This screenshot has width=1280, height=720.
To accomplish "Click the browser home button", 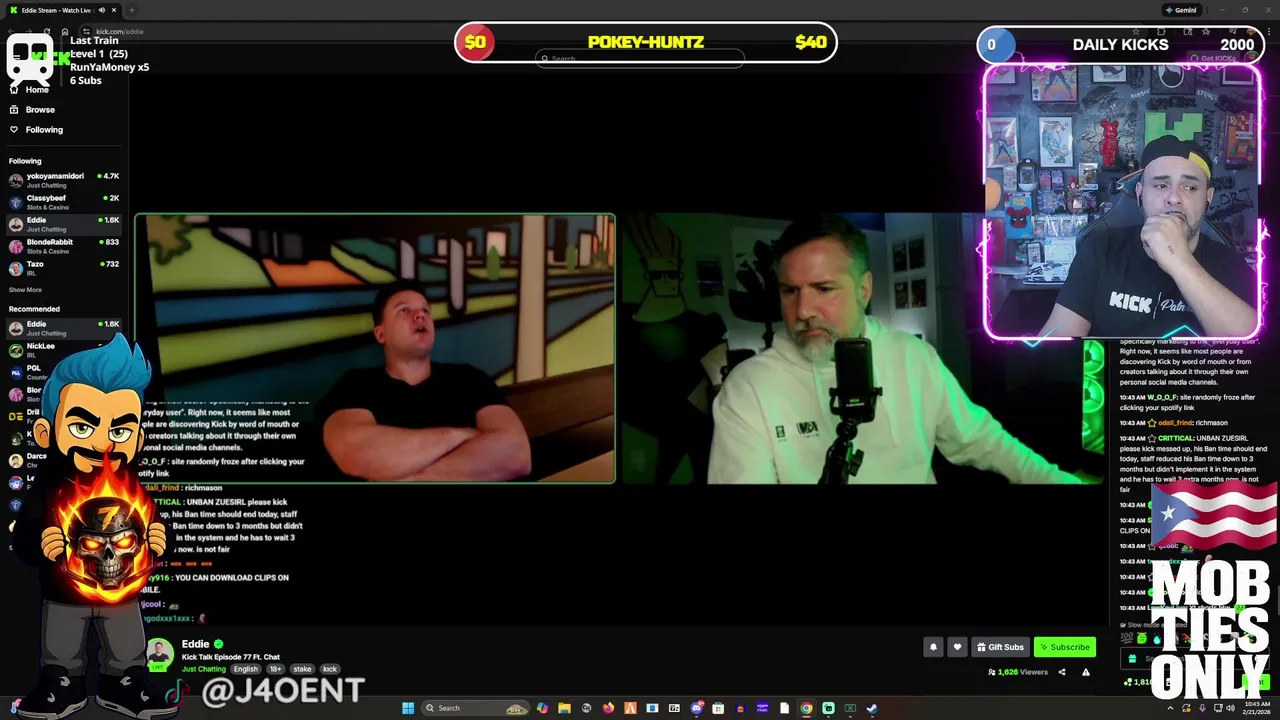I will 64,31.
